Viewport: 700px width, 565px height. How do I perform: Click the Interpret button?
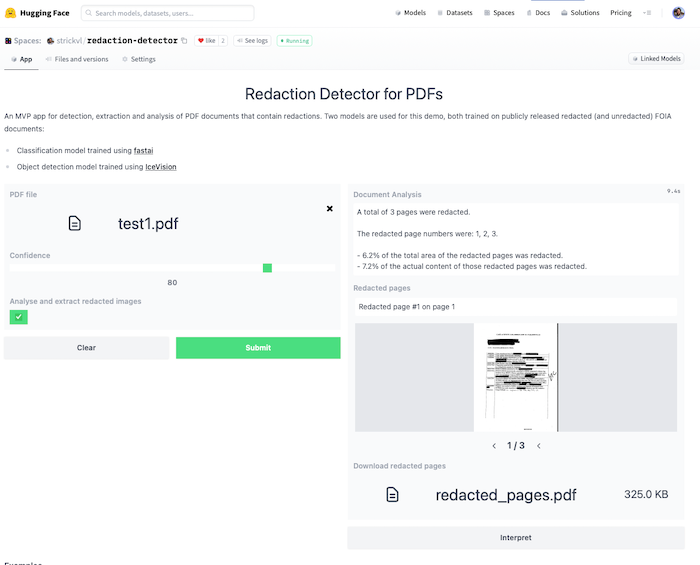515,537
